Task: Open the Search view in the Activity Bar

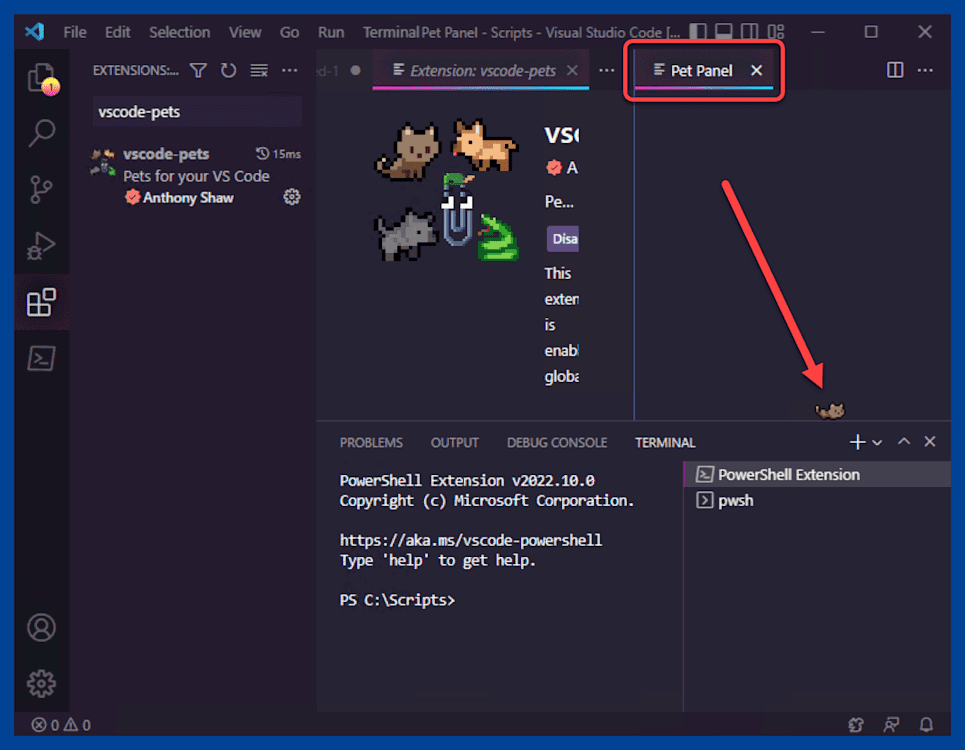Action: (x=41, y=132)
